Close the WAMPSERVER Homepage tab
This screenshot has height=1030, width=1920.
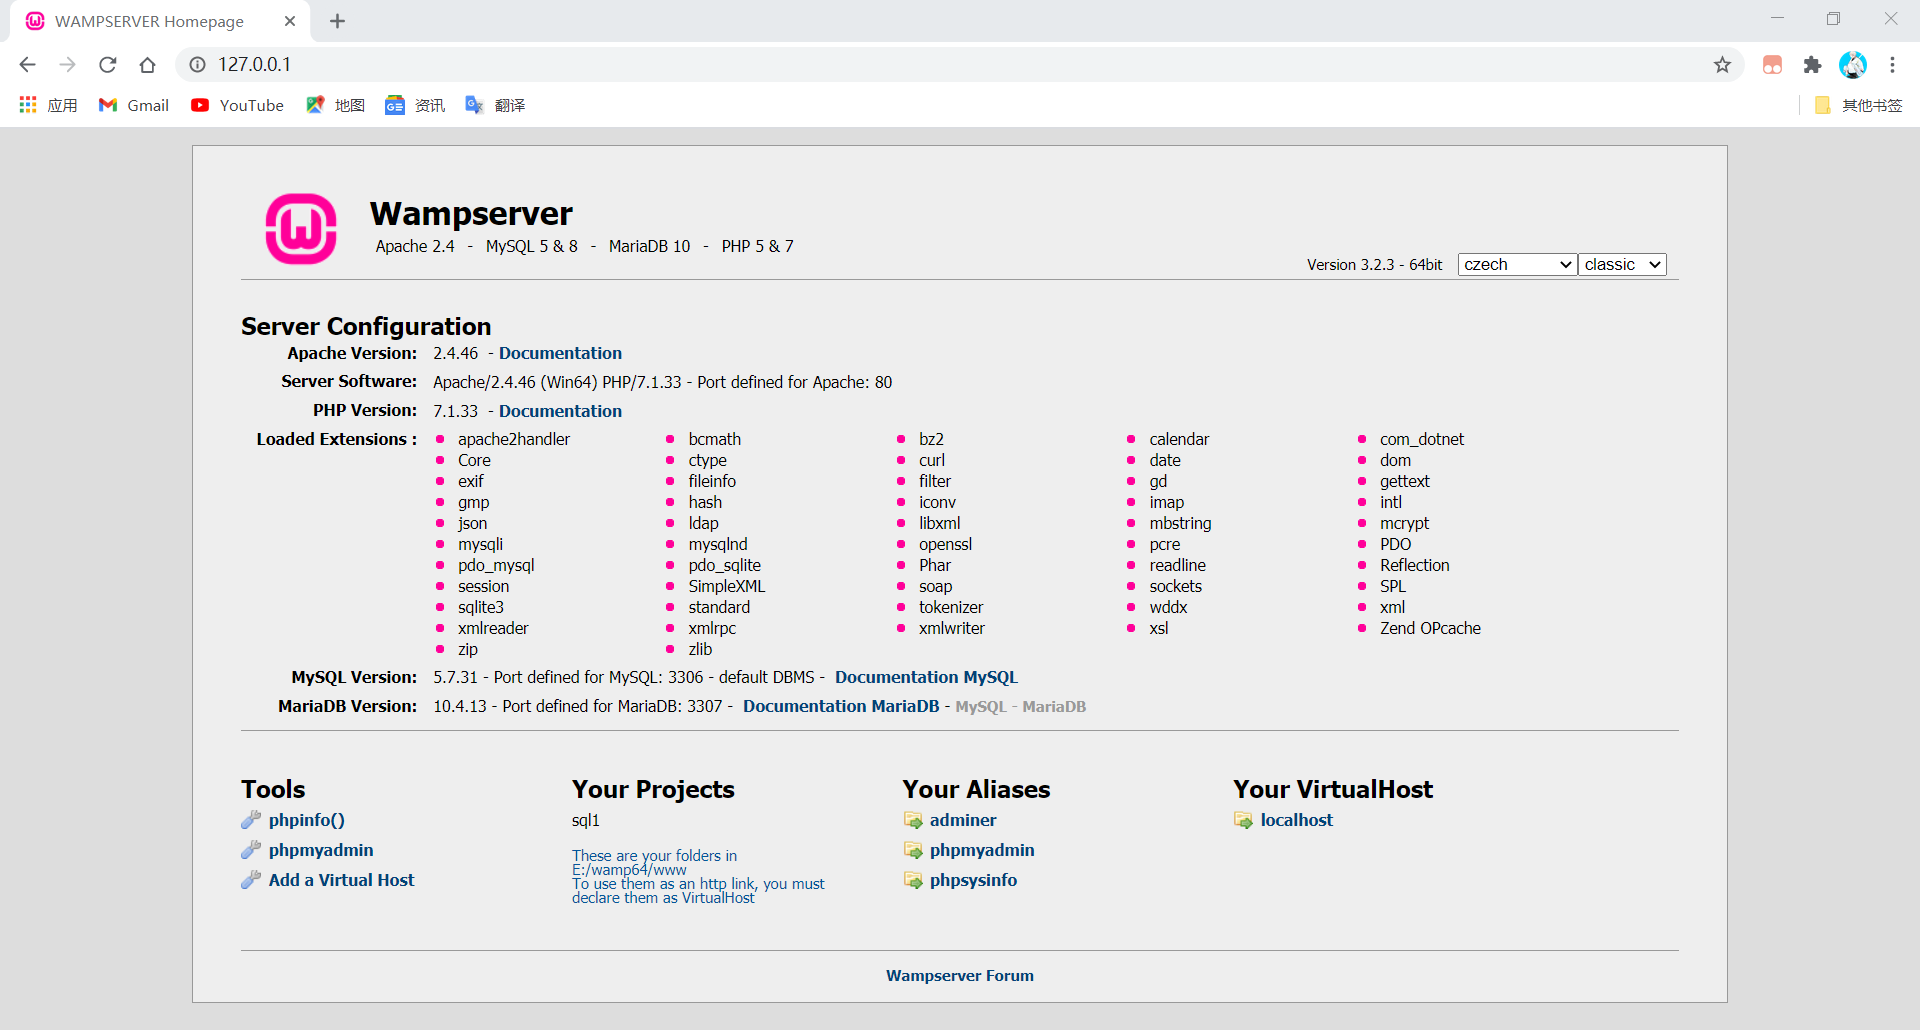pyautogui.click(x=290, y=21)
